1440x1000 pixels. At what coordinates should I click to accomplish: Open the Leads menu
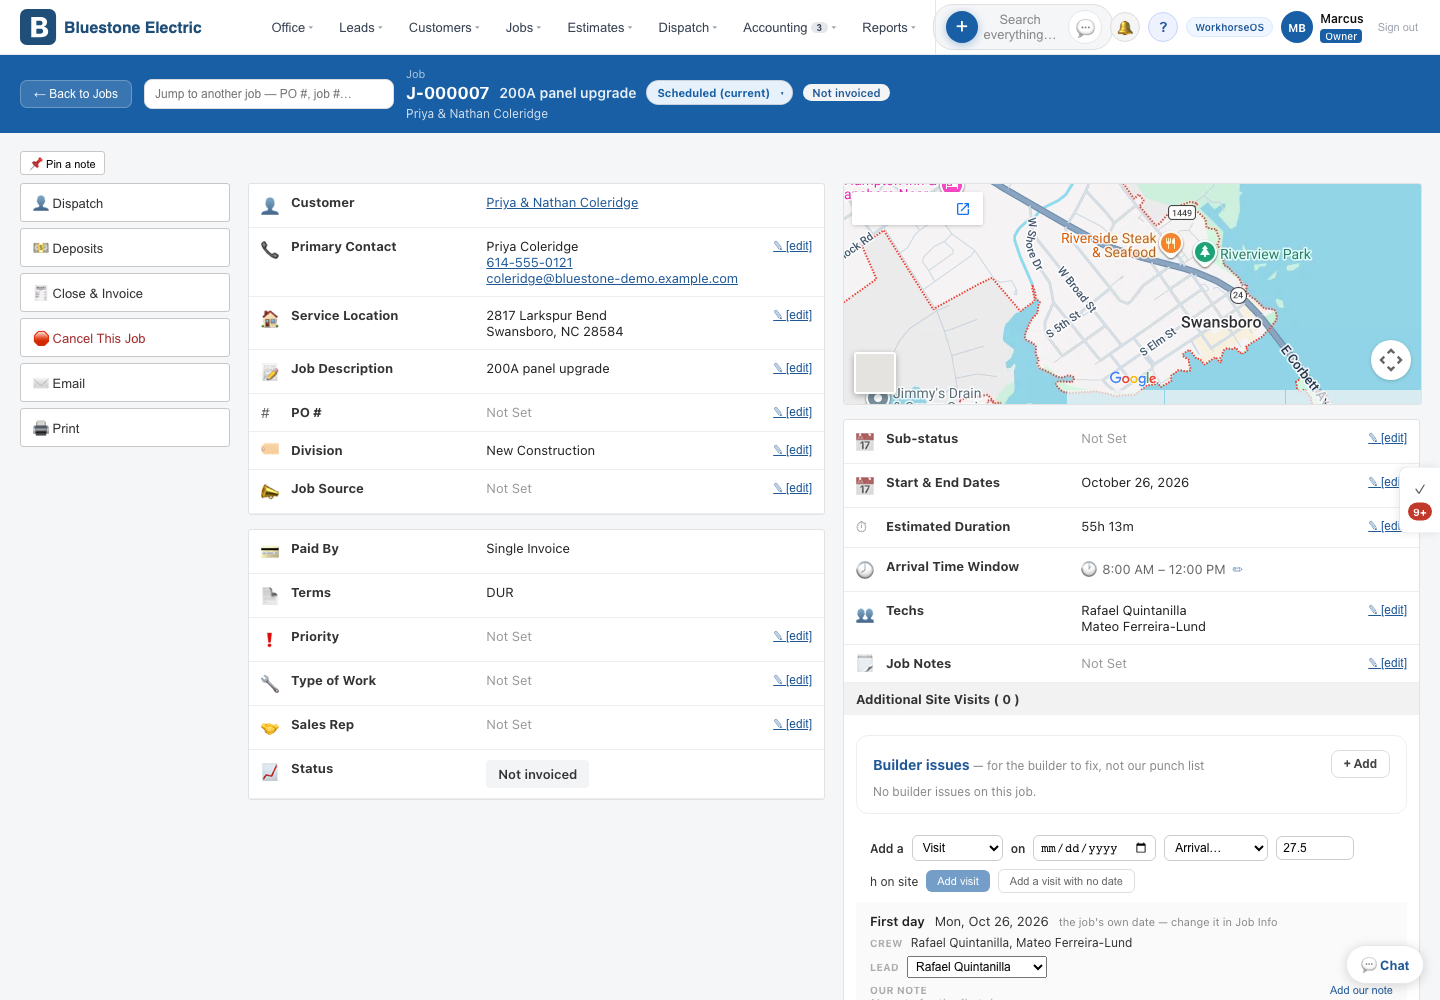360,28
